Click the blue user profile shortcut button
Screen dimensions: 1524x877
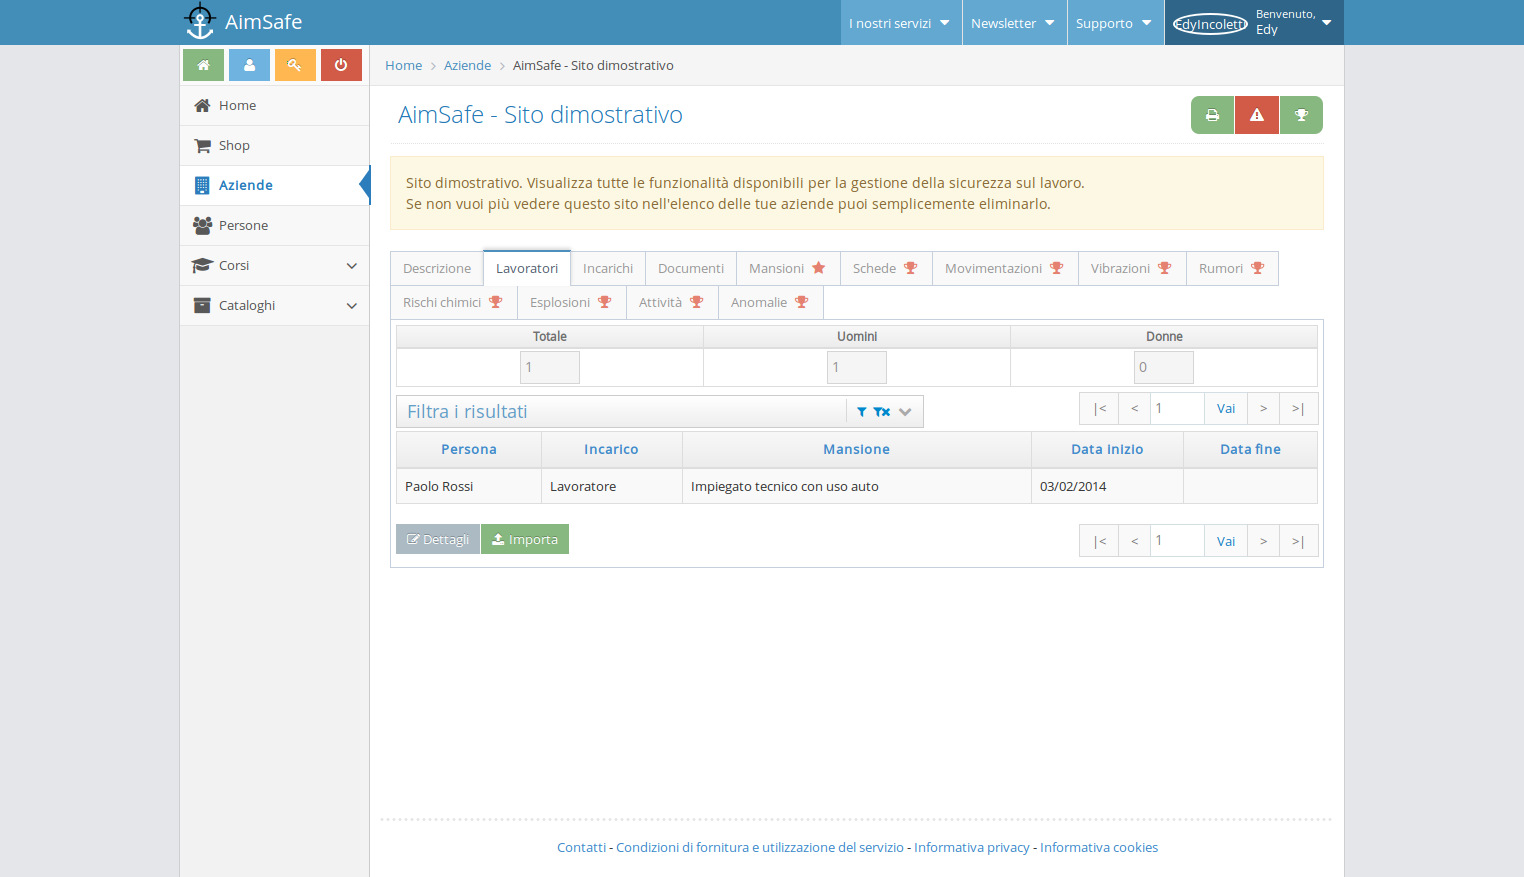coord(249,65)
